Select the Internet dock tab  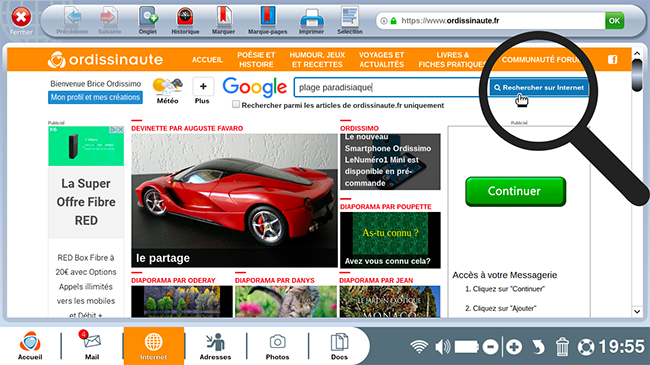[x=153, y=346]
